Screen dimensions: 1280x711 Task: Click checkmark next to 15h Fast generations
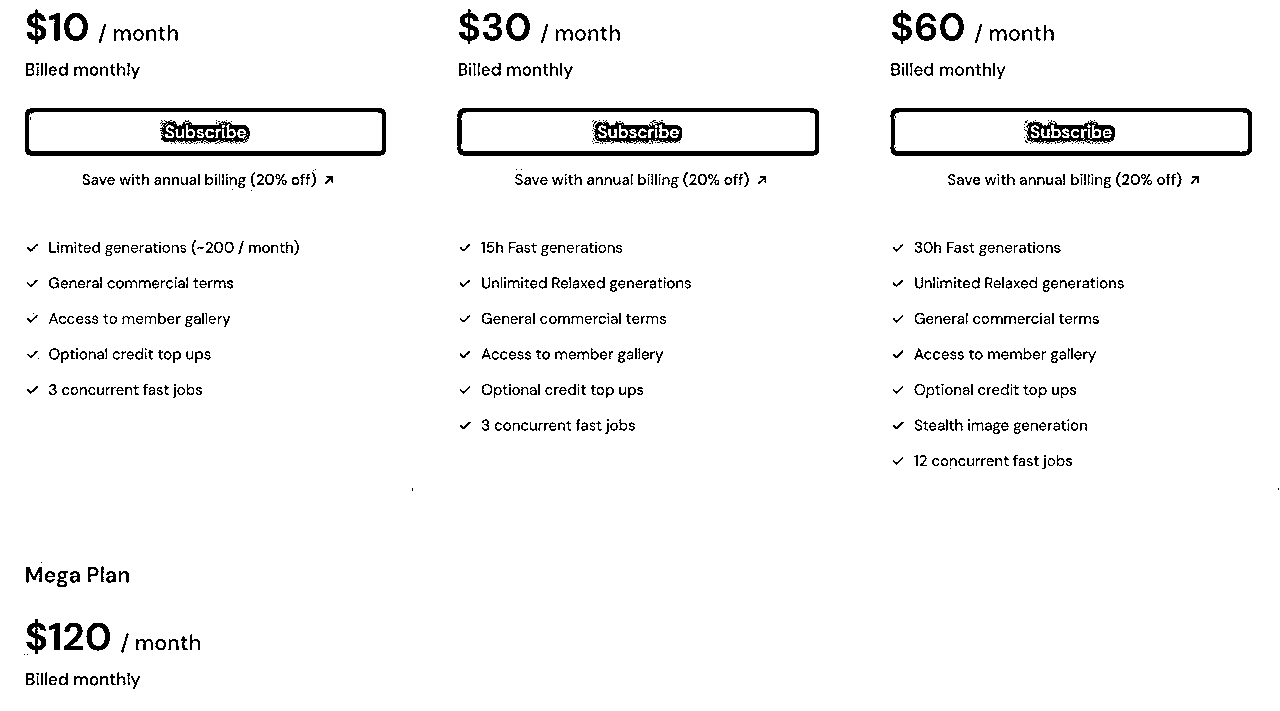coord(465,248)
